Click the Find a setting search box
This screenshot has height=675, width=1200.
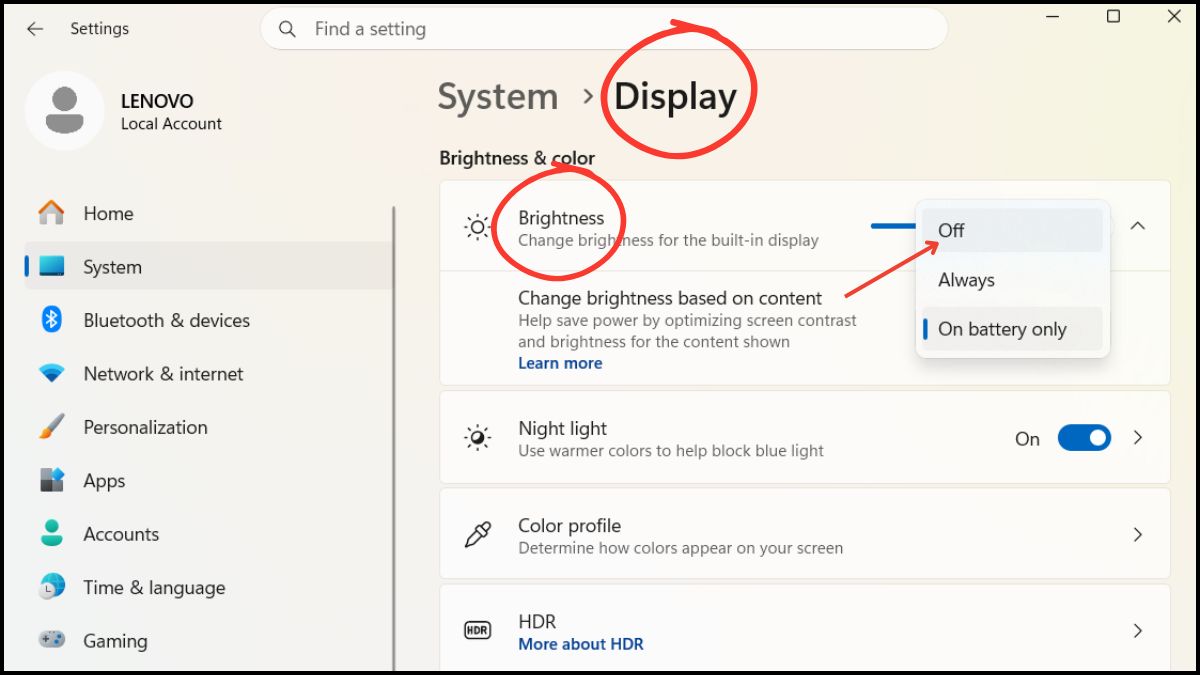604,29
